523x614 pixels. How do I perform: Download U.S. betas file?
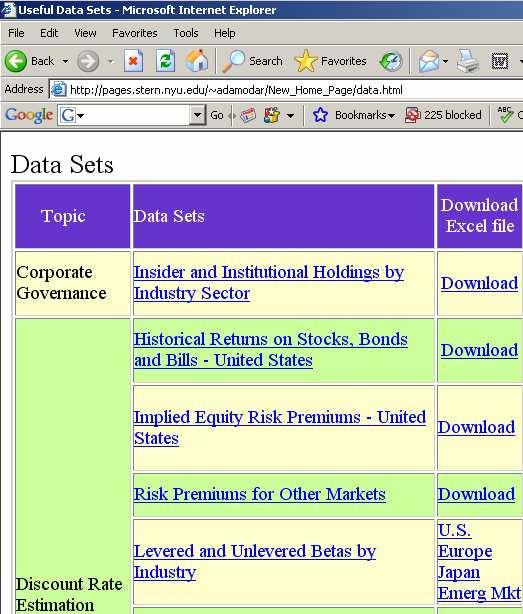(x=454, y=530)
